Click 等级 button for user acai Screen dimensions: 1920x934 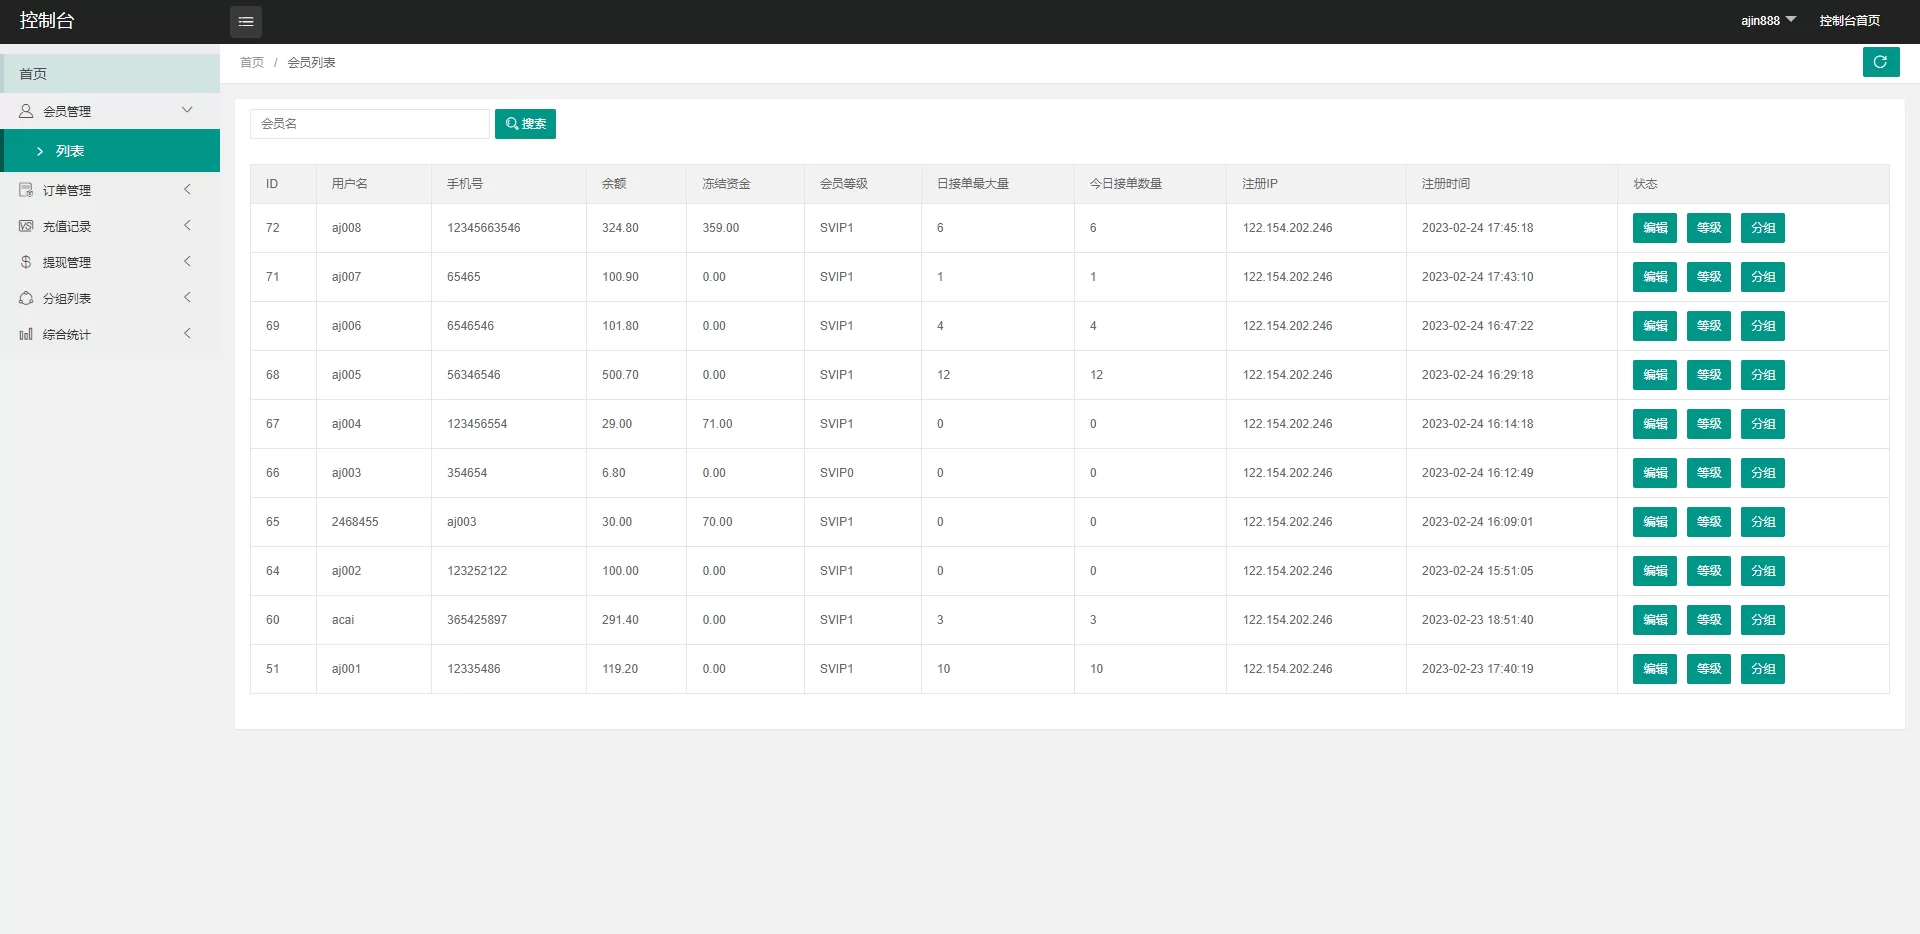coord(1708,620)
